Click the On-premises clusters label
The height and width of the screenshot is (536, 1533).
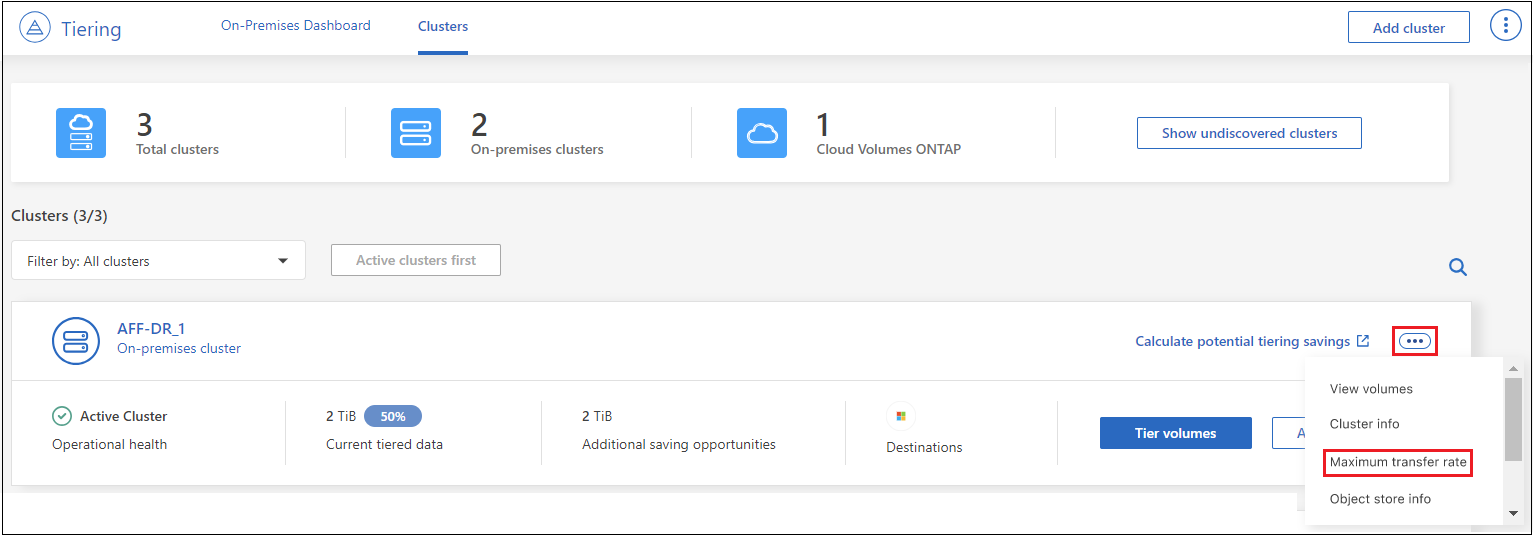click(537, 149)
